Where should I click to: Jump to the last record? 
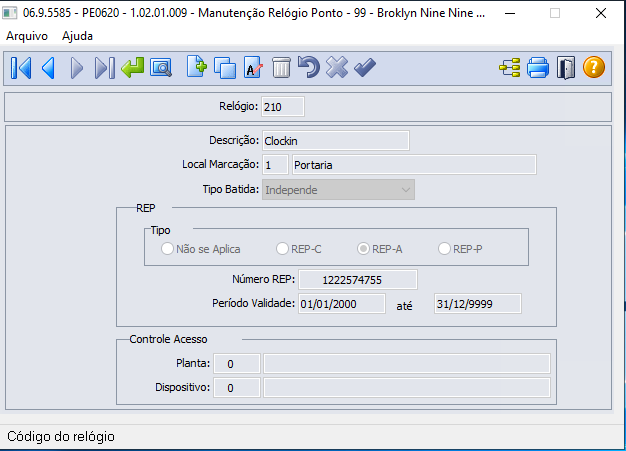pos(105,68)
